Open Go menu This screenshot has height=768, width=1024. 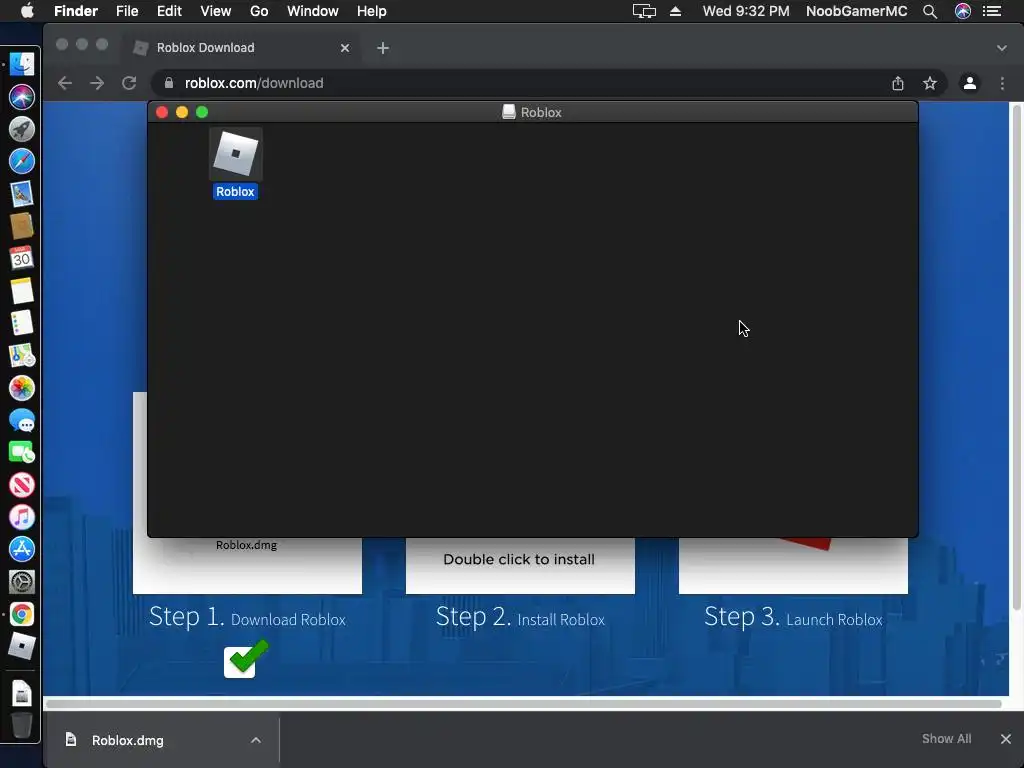coord(259,11)
